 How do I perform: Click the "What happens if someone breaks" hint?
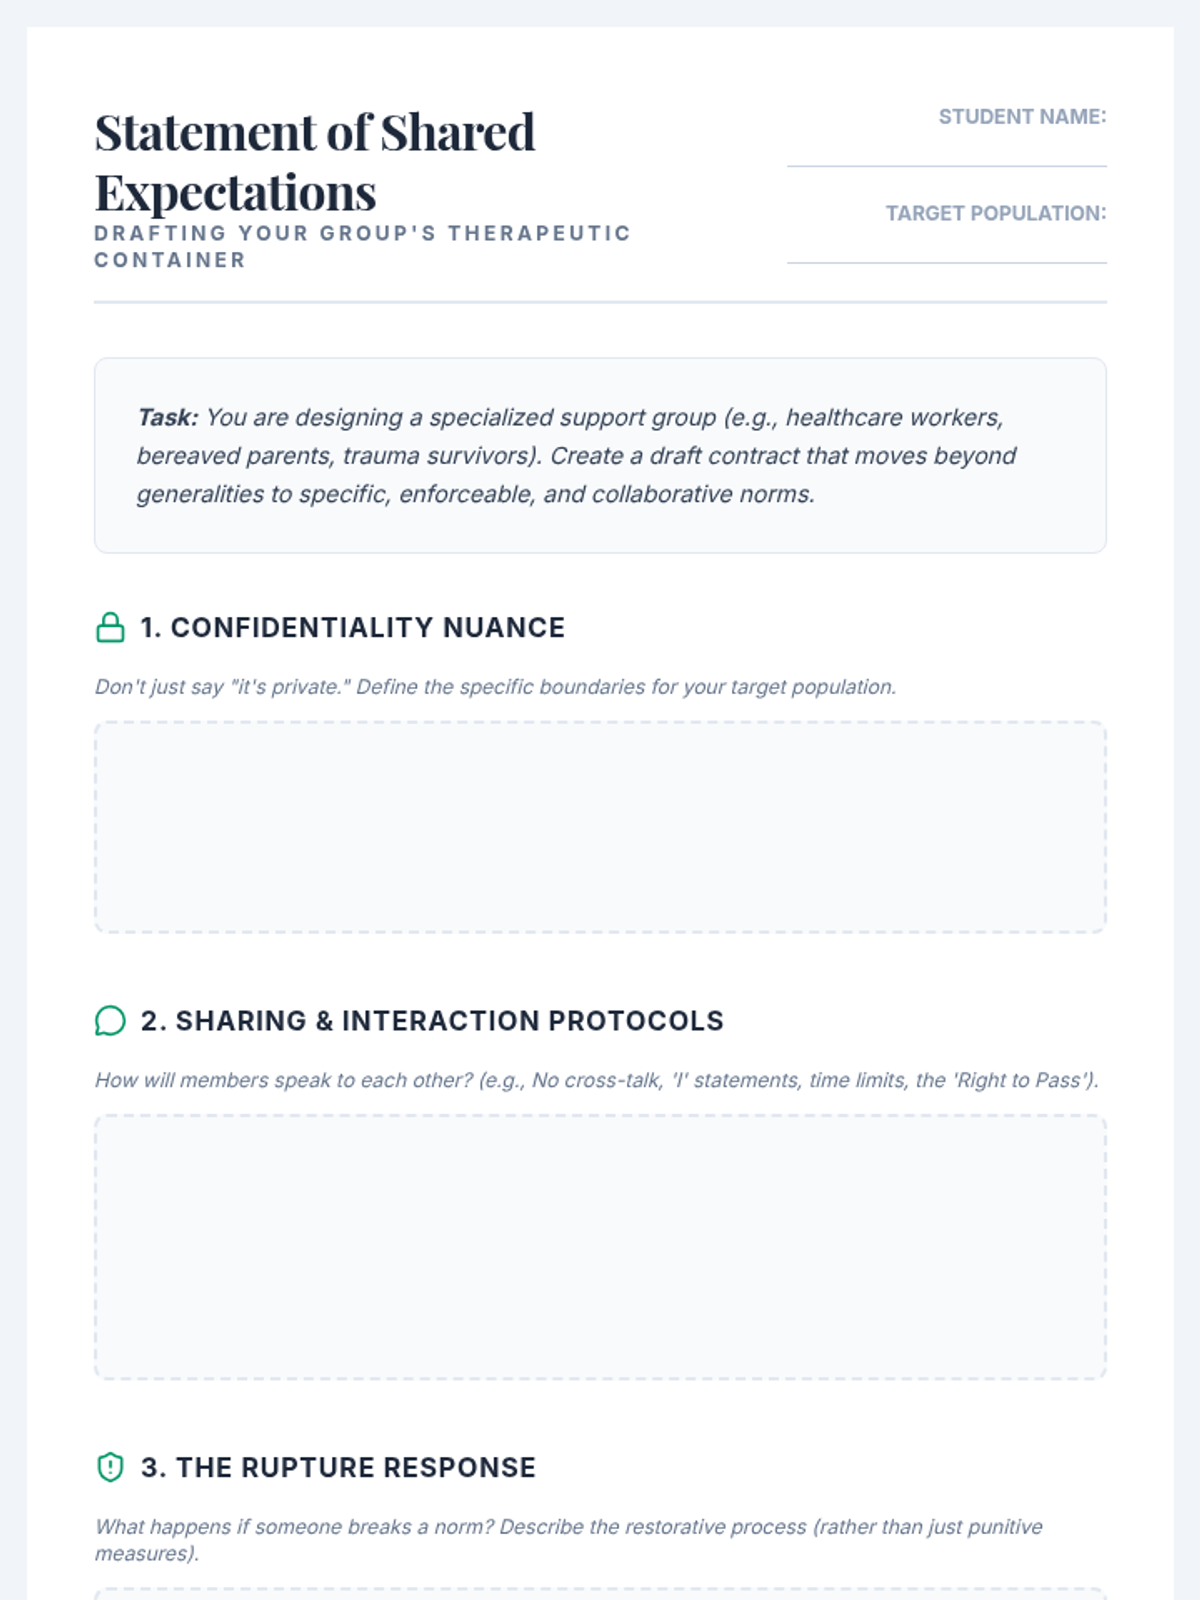[568, 1540]
